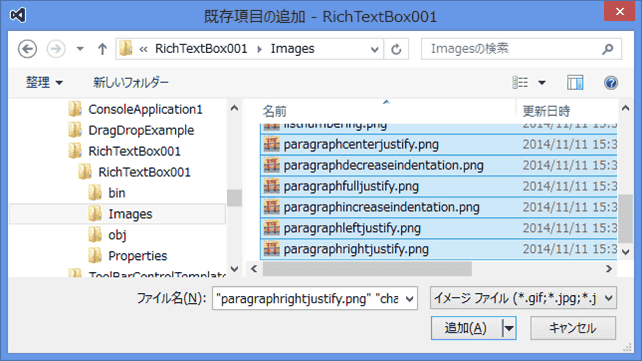Click up arrow of folder tree scrollbar
The image size is (642, 361).
[x=235, y=108]
